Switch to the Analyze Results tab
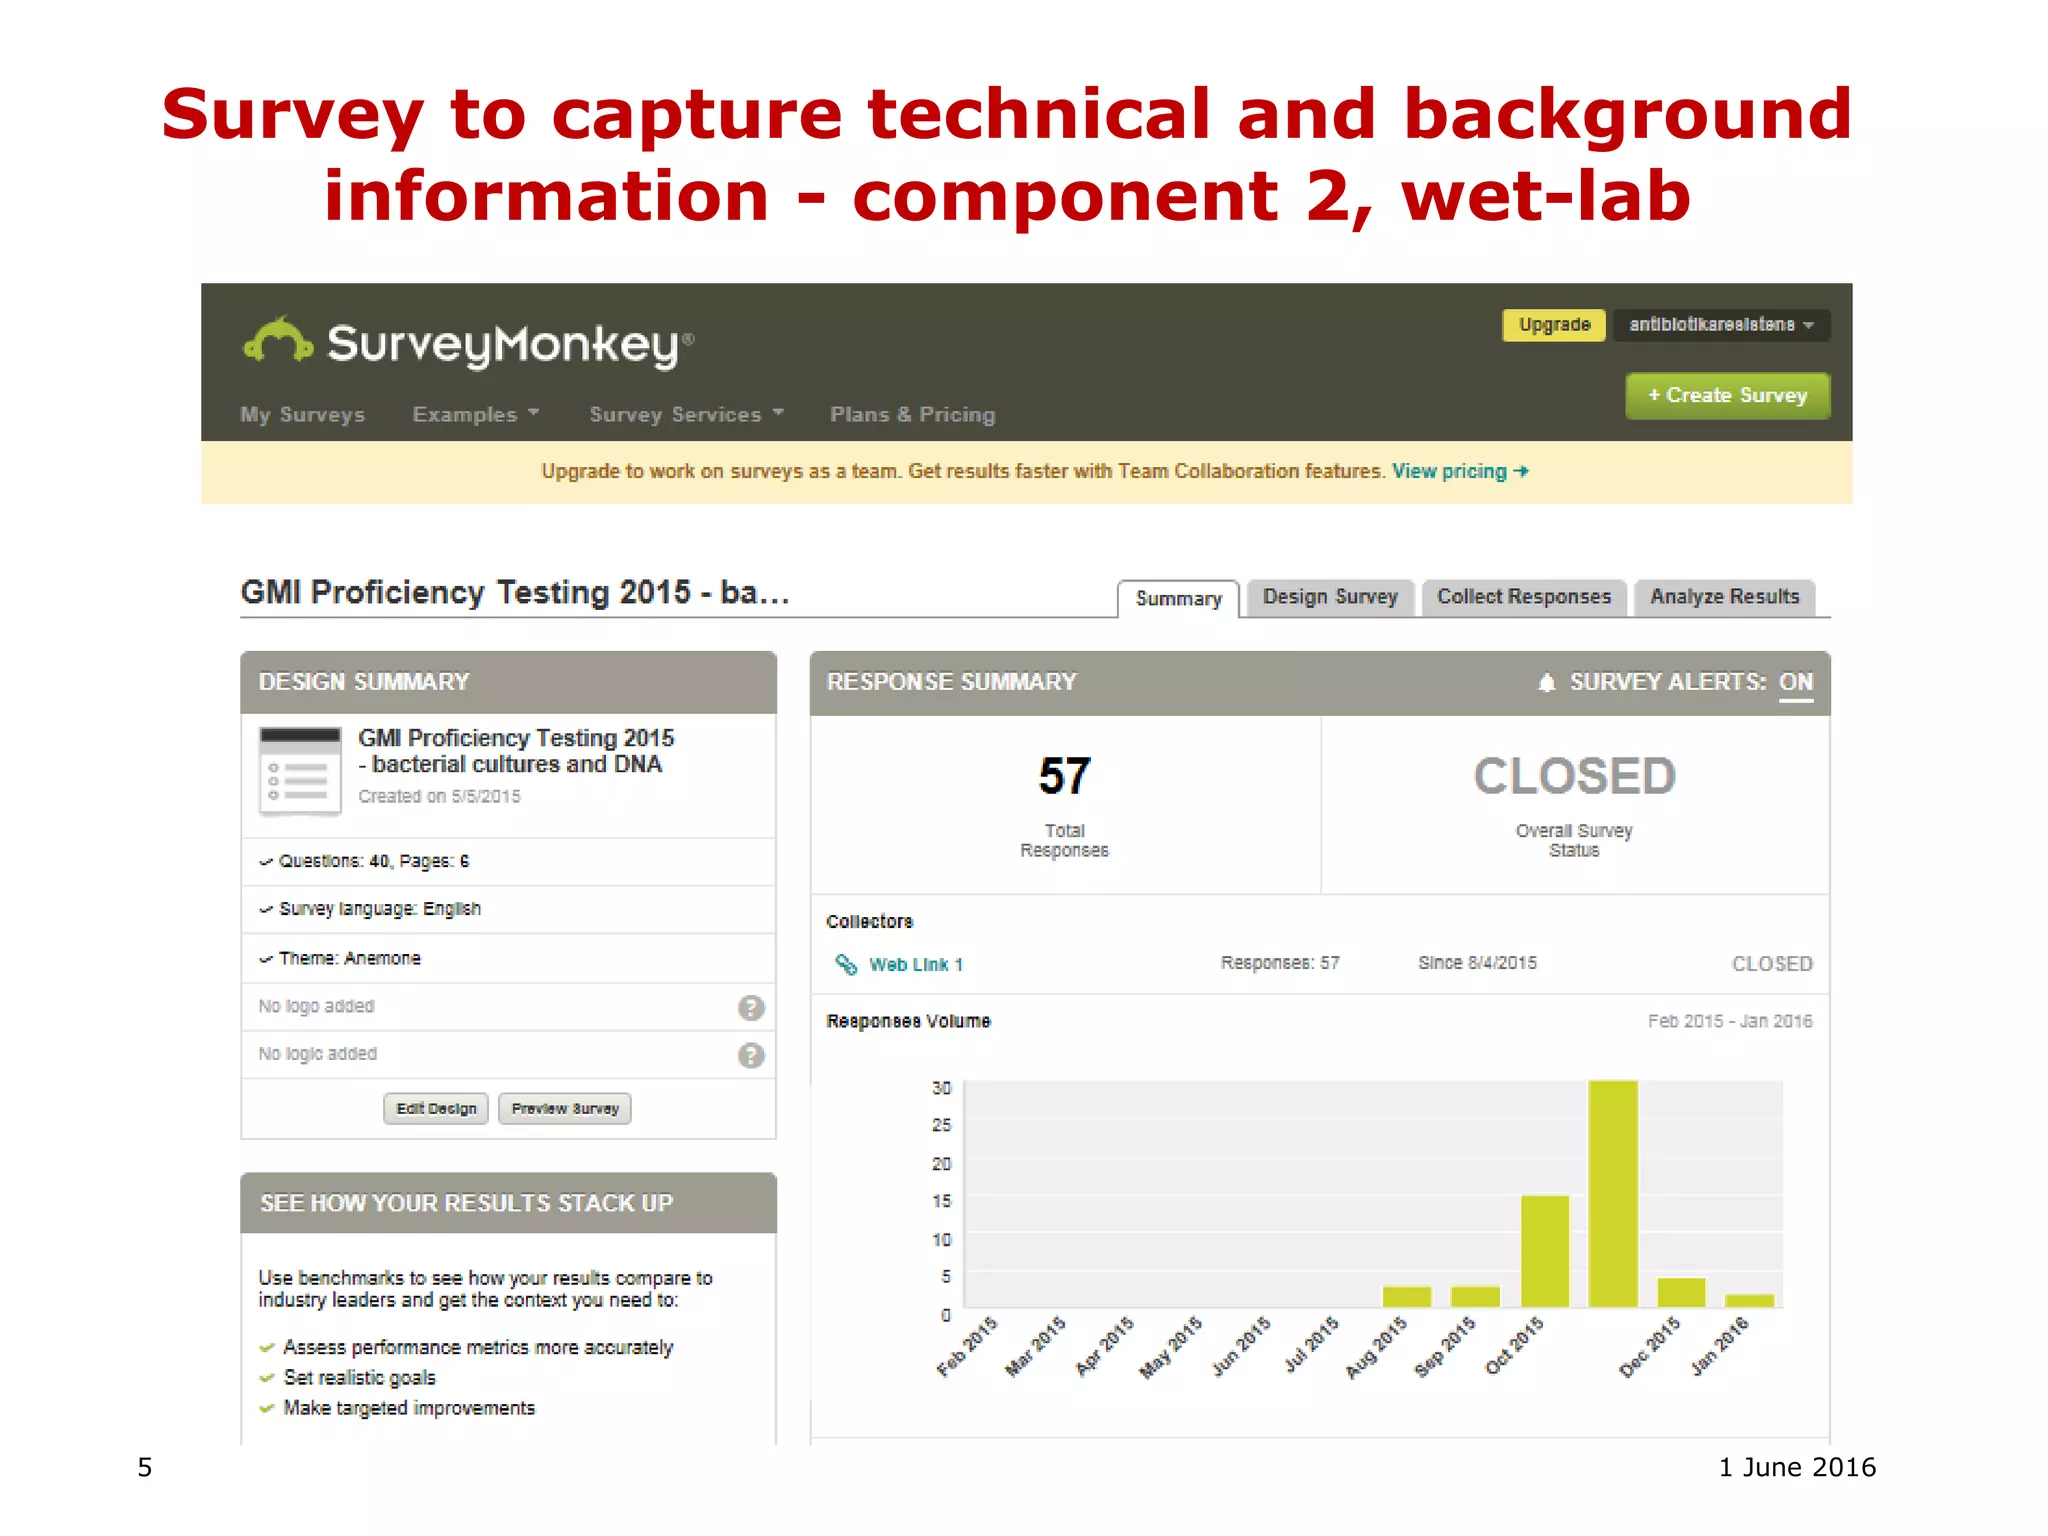The image size is (2048, 1536). (x=1724, y=597)
